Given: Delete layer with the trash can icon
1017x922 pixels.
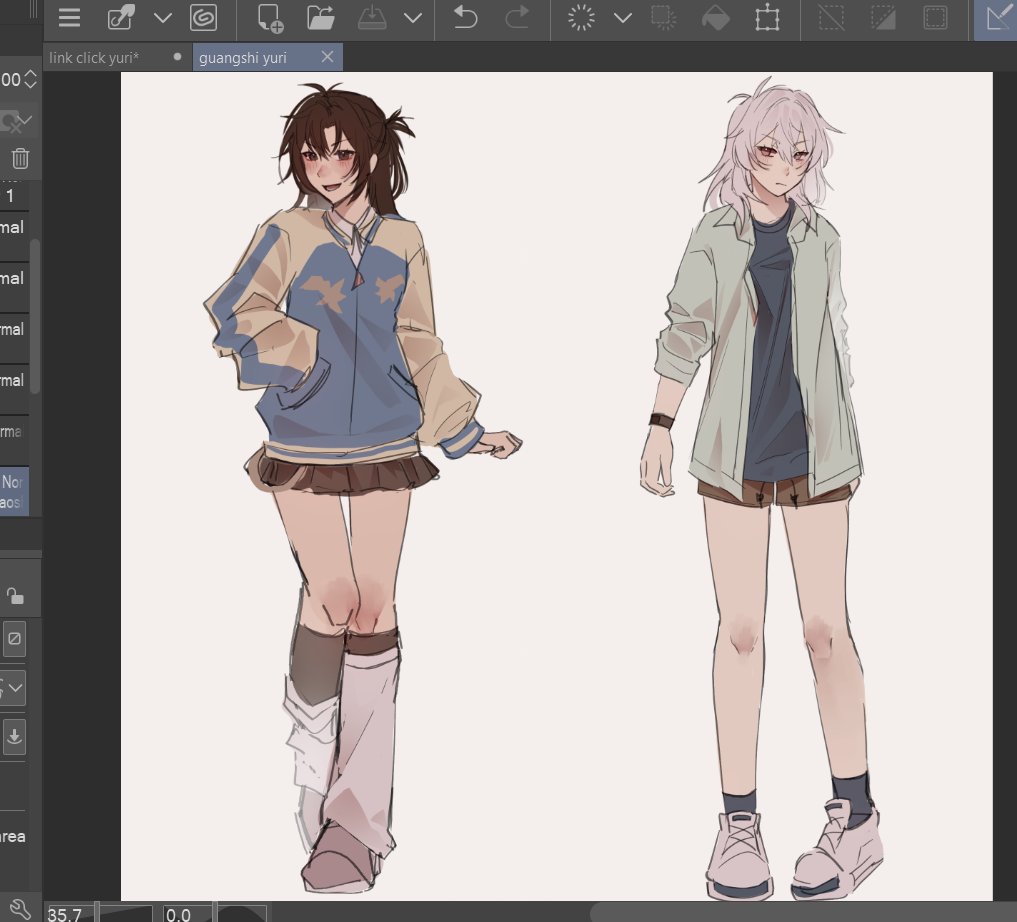Looking at the screenshot, I should pyautogui.click(x=20, y=158).
